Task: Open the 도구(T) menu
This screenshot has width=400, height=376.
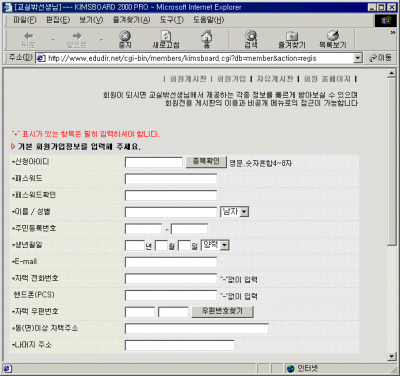Action: click(x=172, y=20)
